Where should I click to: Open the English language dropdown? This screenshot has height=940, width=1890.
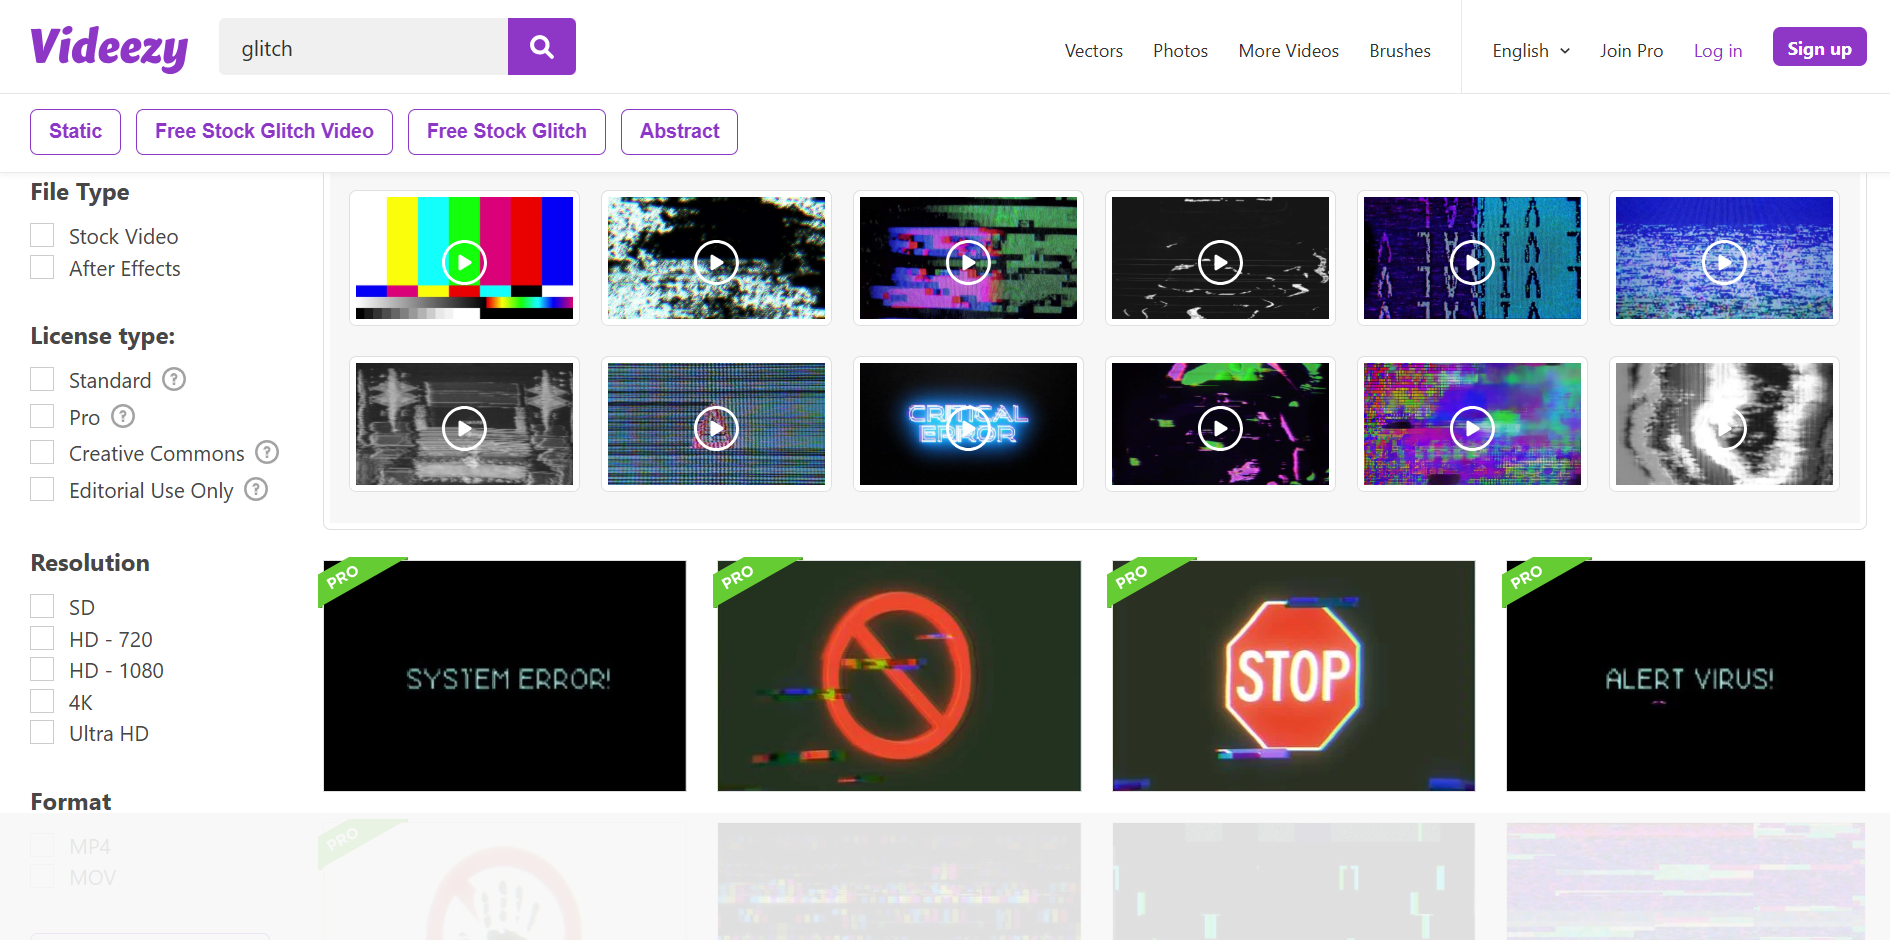pos(1529,50)
